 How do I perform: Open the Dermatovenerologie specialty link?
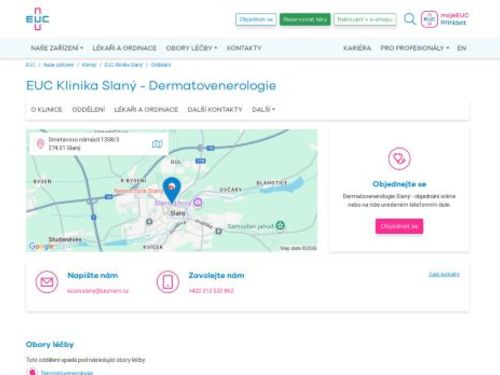click(67, 372)
